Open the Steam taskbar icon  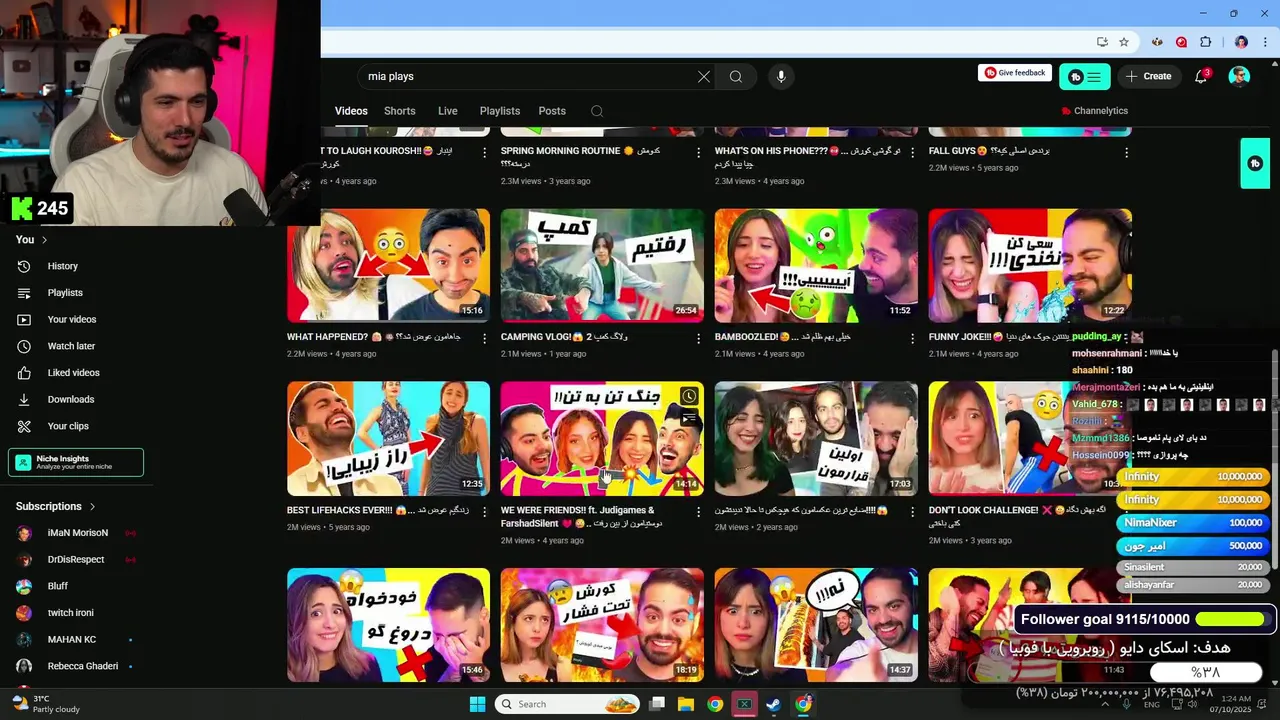point(773,704)
